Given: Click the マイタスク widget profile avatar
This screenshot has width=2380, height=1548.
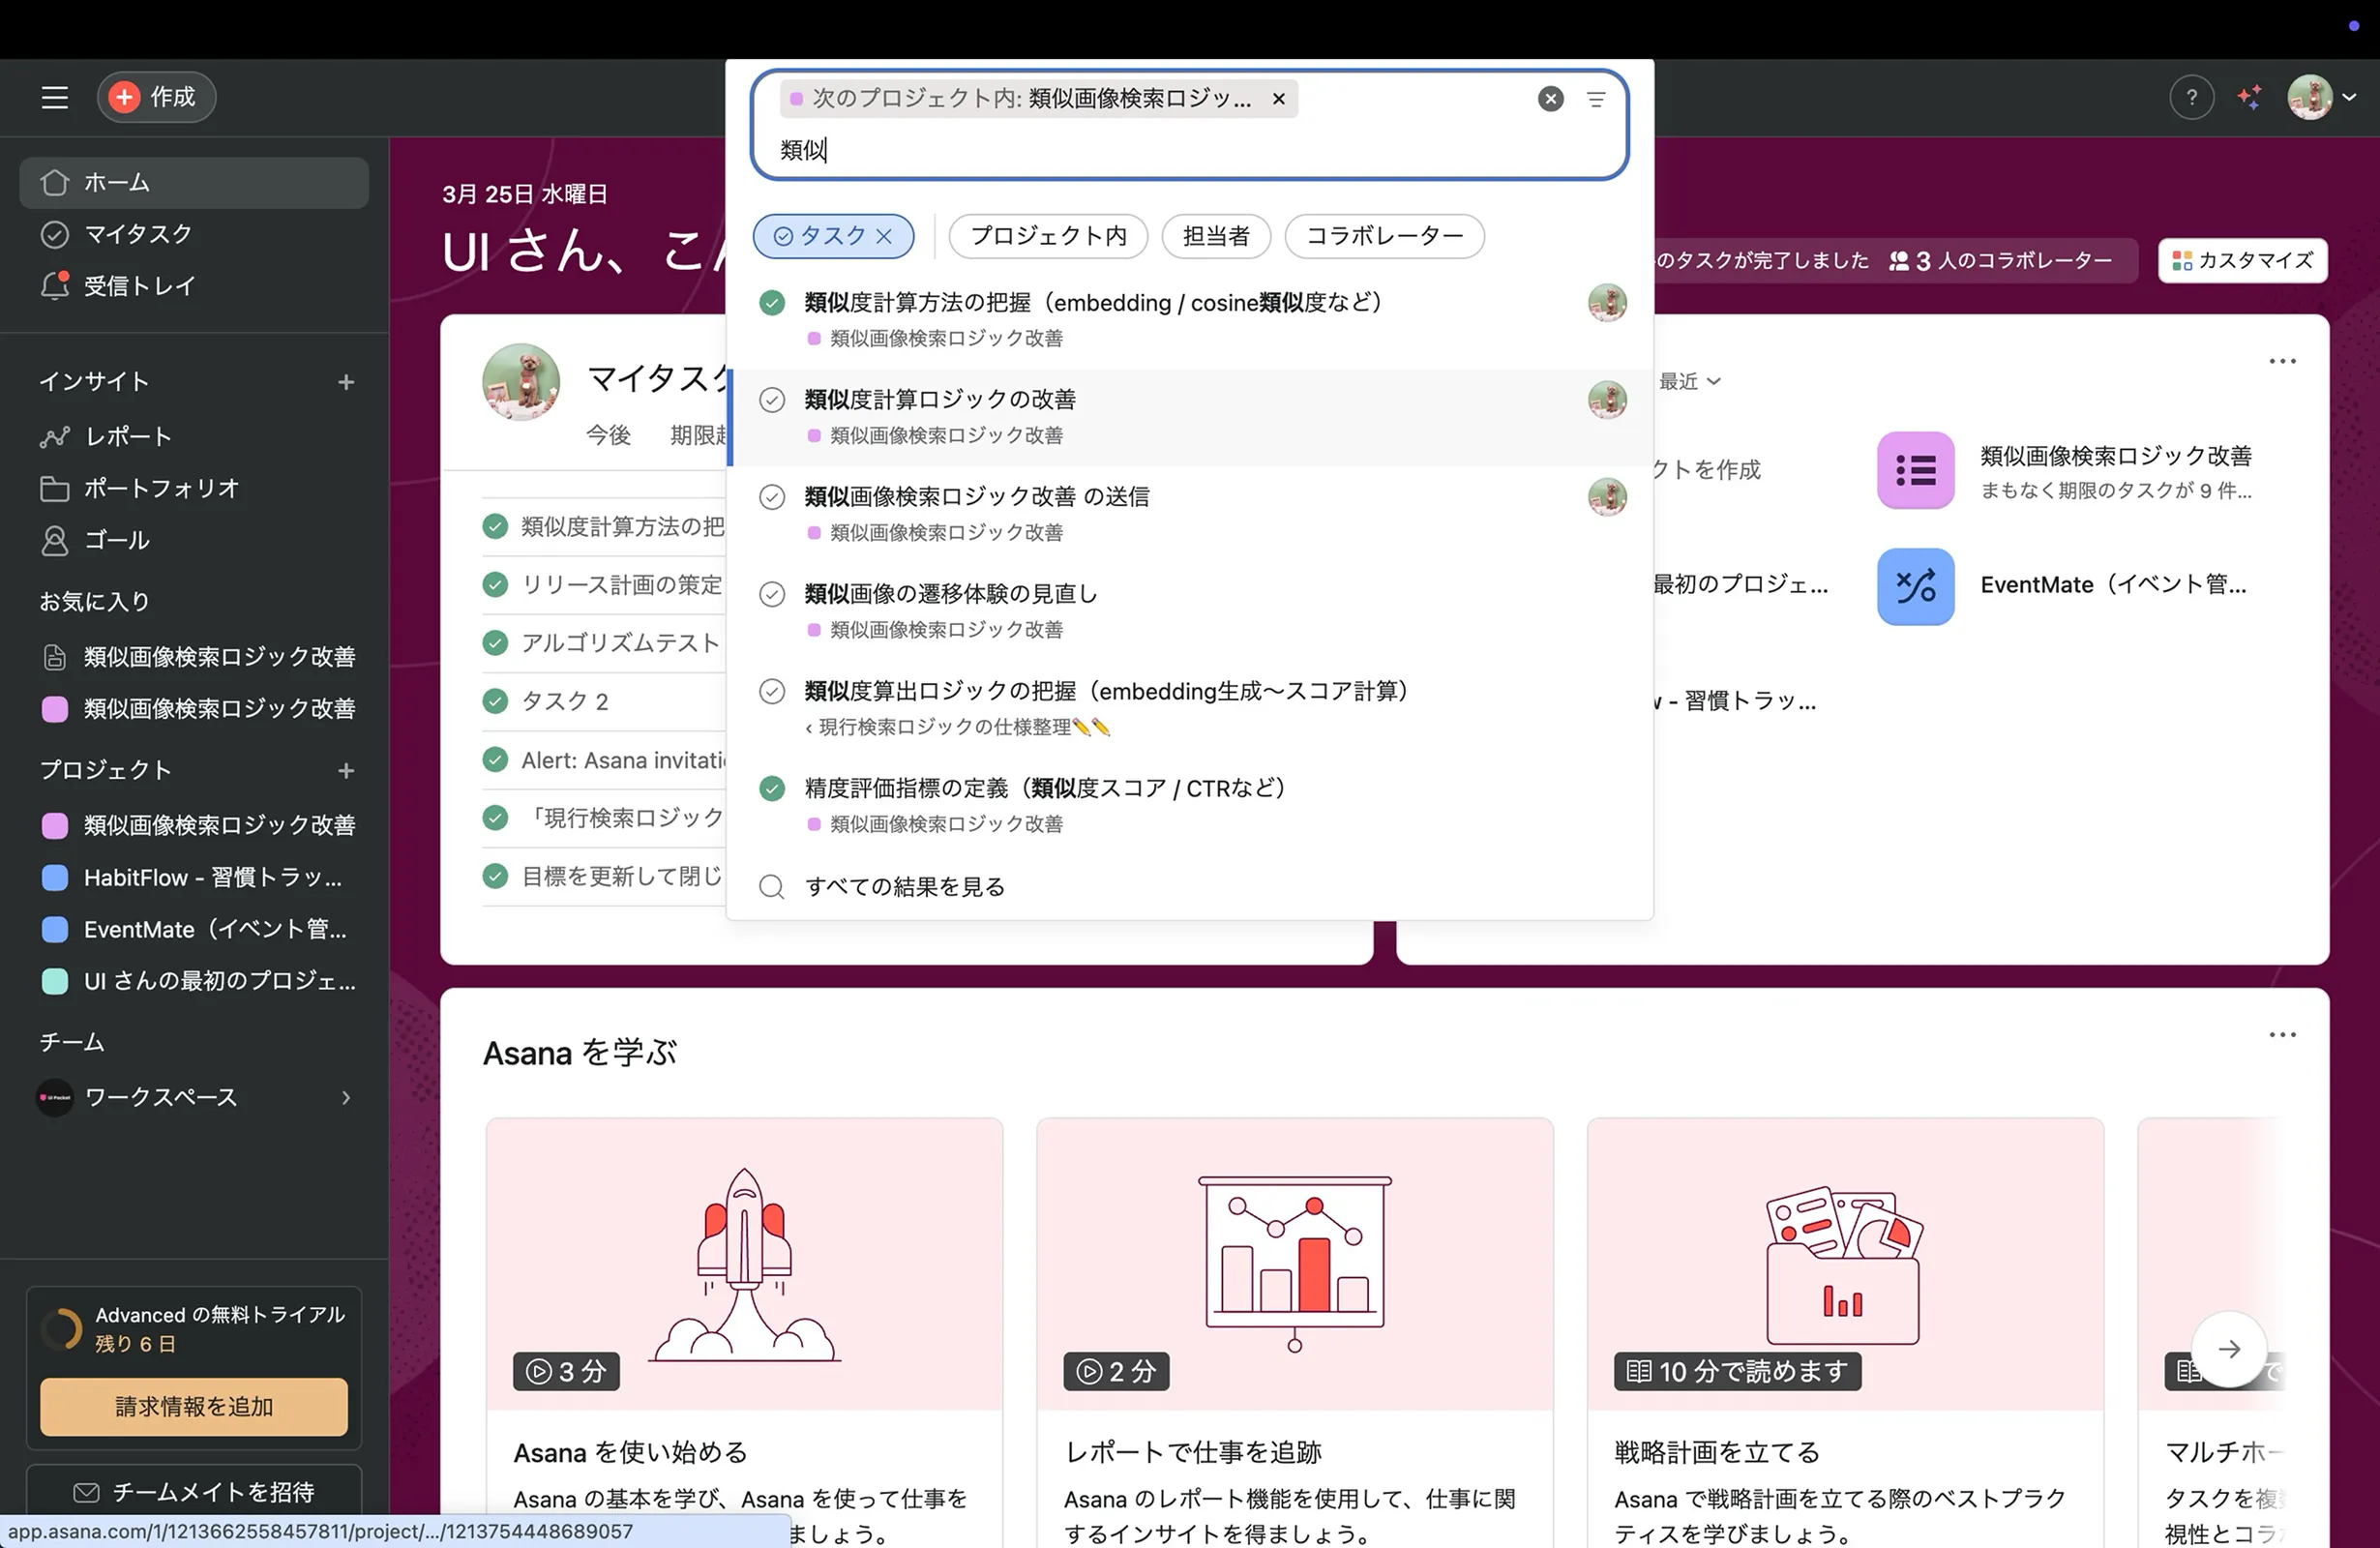Looking at the screenshot, I should pos(521,382).
